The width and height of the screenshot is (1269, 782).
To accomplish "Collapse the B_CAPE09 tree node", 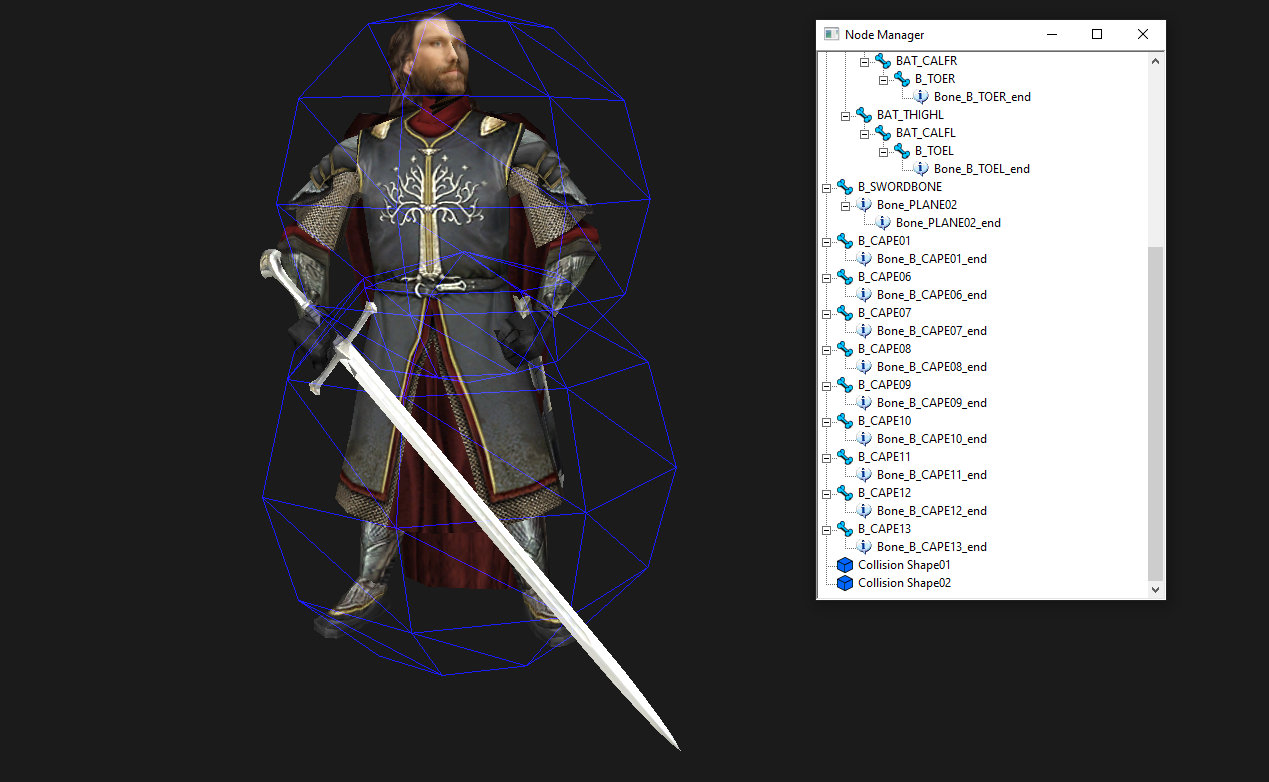I will tap(826, 385).
